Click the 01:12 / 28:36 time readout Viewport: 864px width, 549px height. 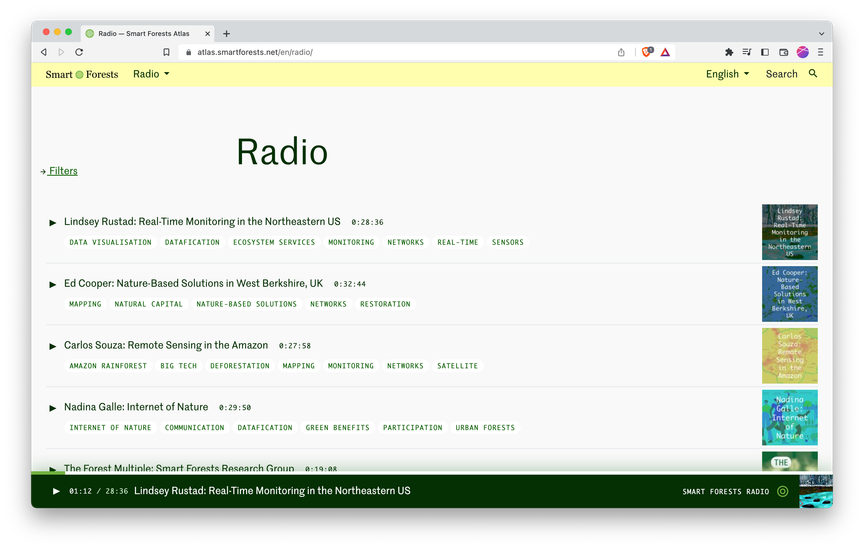pyautogui.click(x=99, y=491)
